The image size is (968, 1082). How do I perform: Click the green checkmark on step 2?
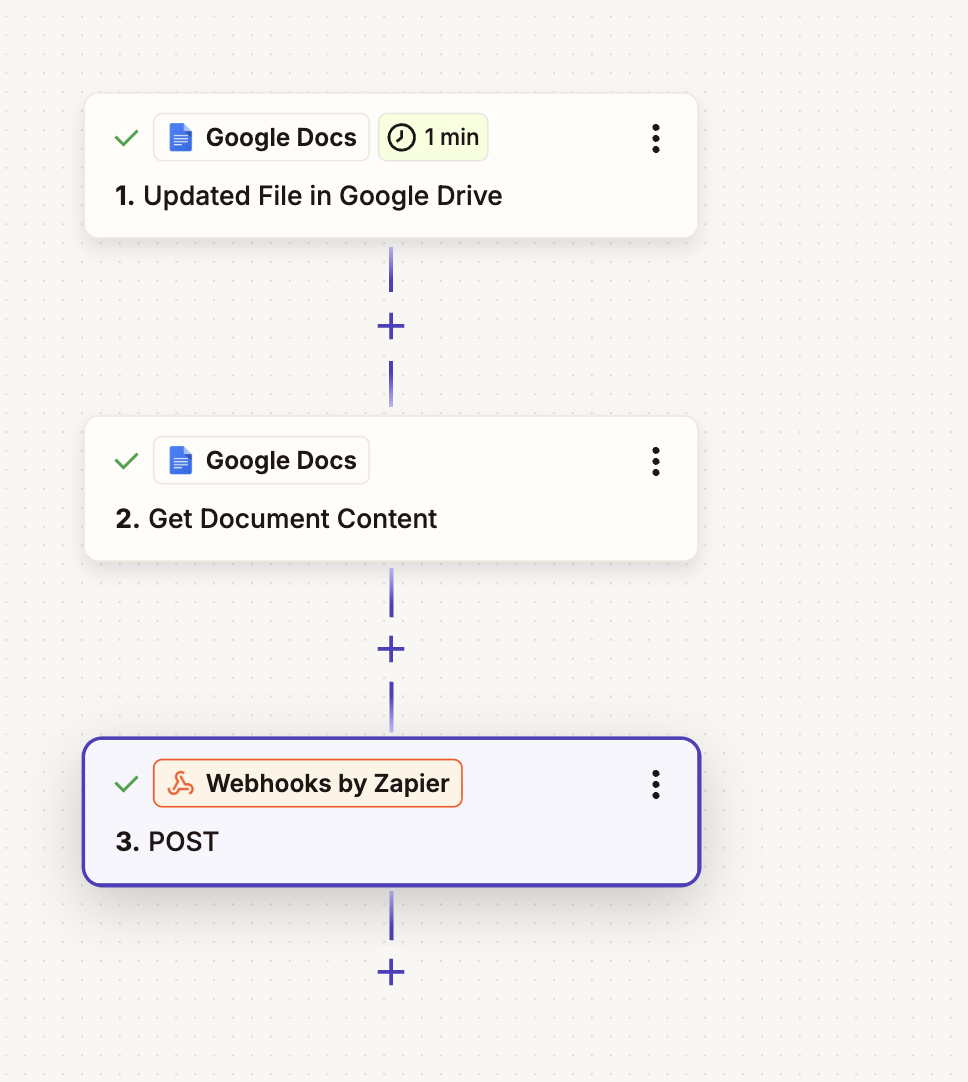click(126, 461)
